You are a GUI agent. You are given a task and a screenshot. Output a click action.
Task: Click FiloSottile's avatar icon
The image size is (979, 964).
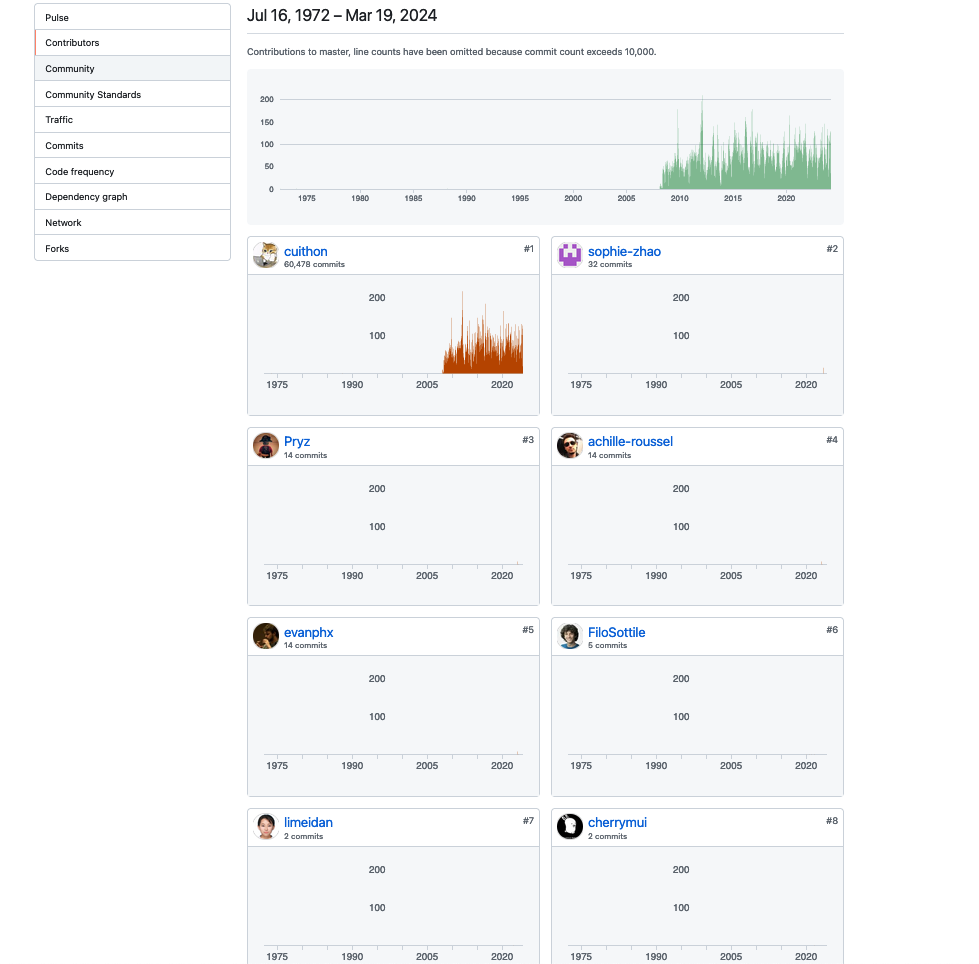click(570, 636)
